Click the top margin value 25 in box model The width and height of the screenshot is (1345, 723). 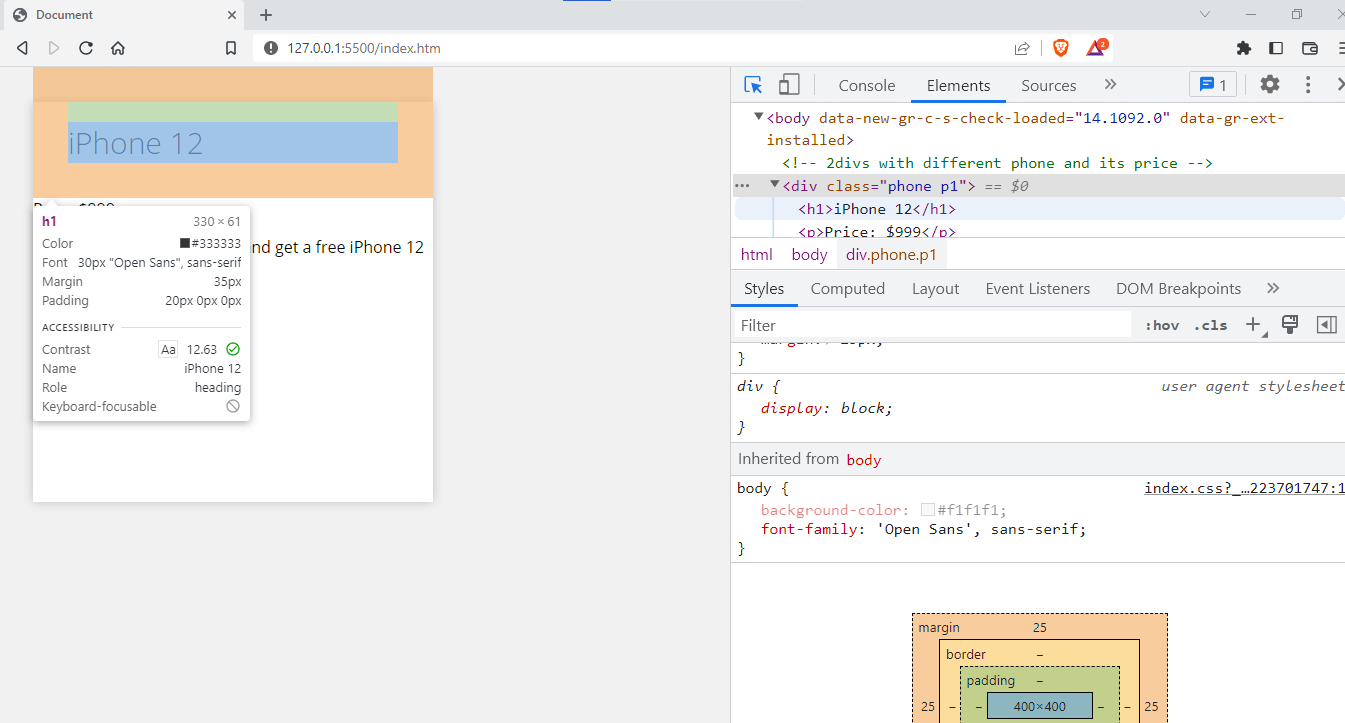click(1040, 627)
